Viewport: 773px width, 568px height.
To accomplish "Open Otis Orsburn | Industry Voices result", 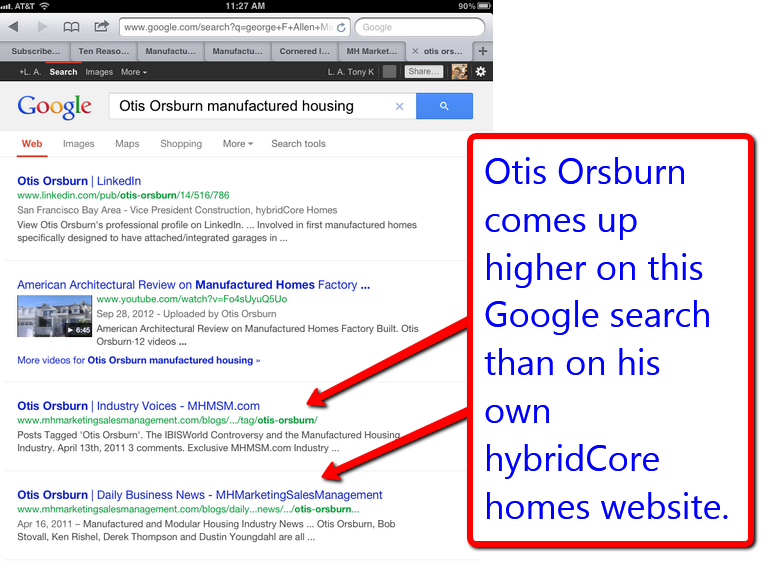I will [x=138, y=406].
